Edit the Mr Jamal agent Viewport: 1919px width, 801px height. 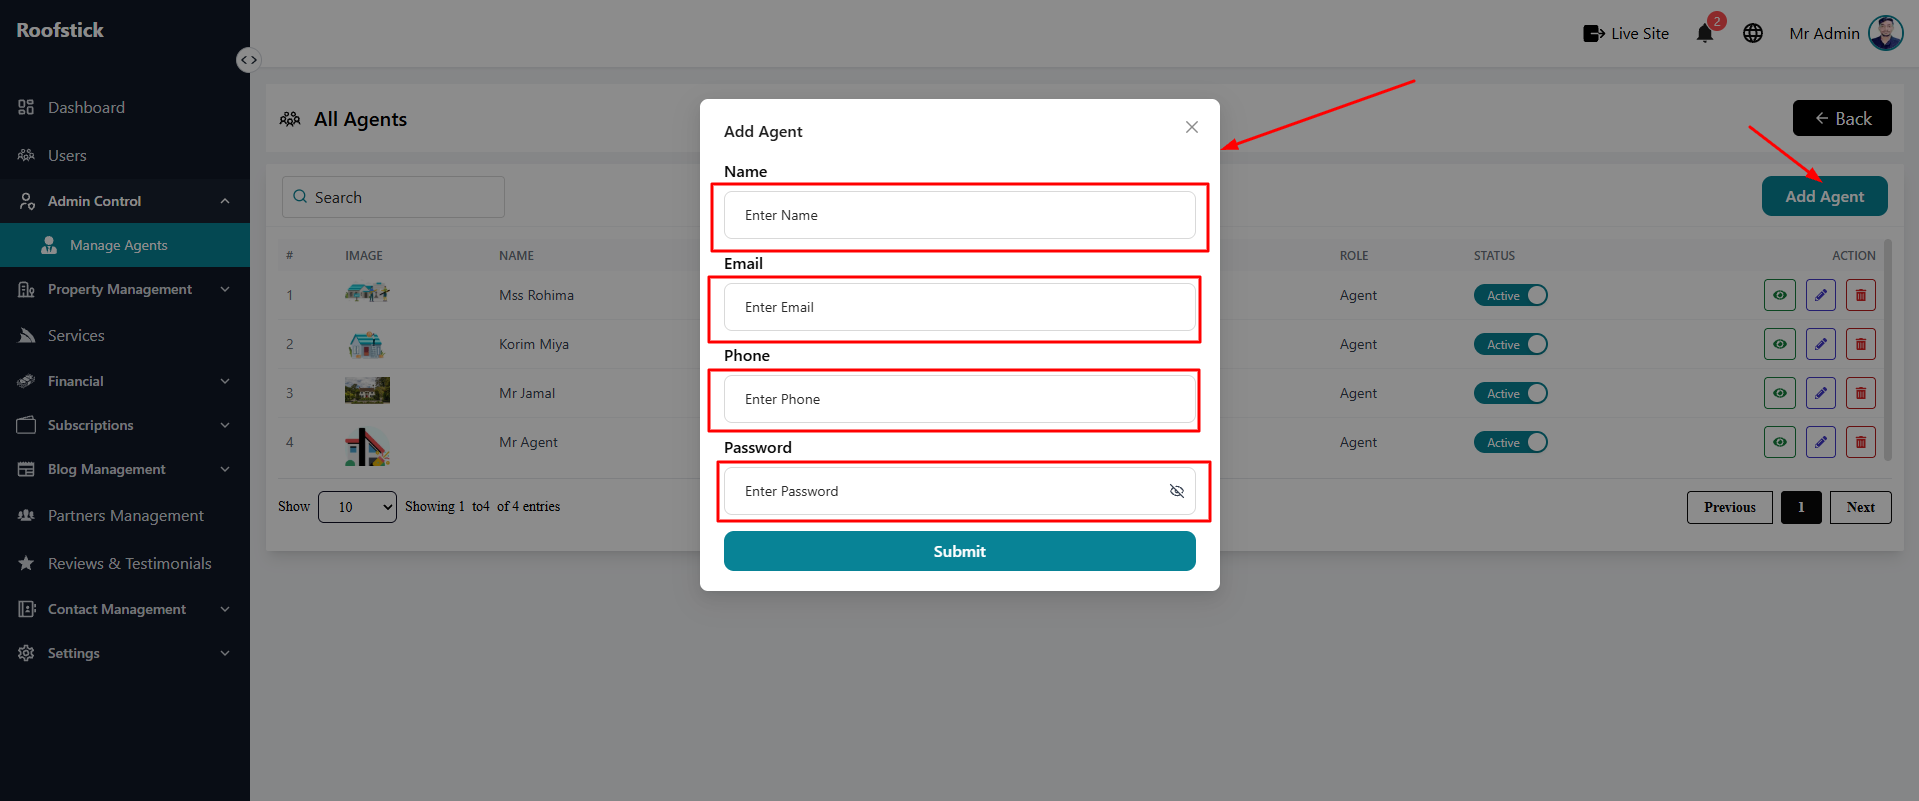point(1821,393)
